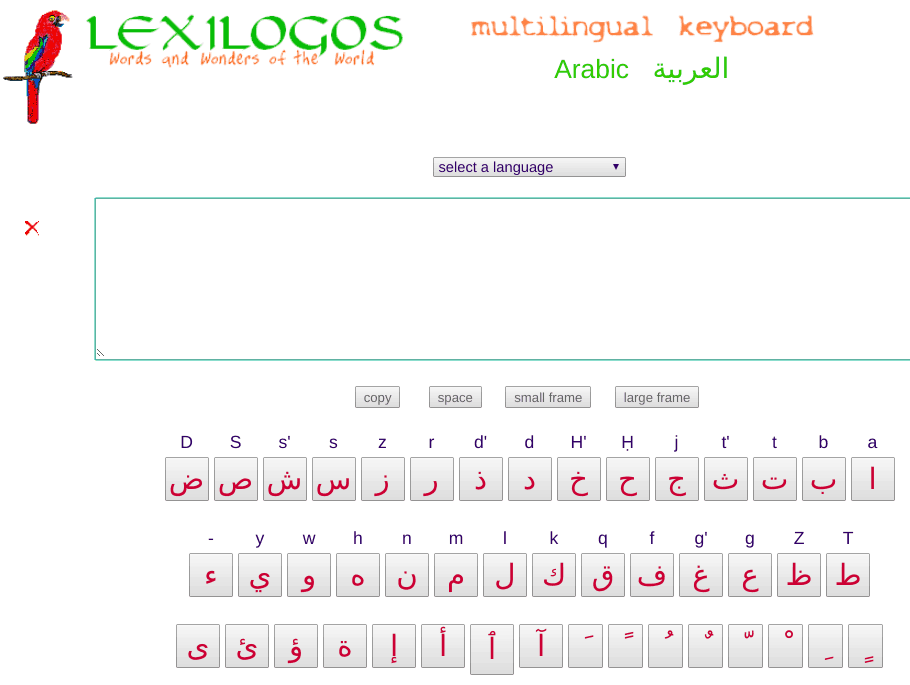910x685 pixels.
Task: Insert the ٱ alif wasla key
Action: click(x=492, y=650)
